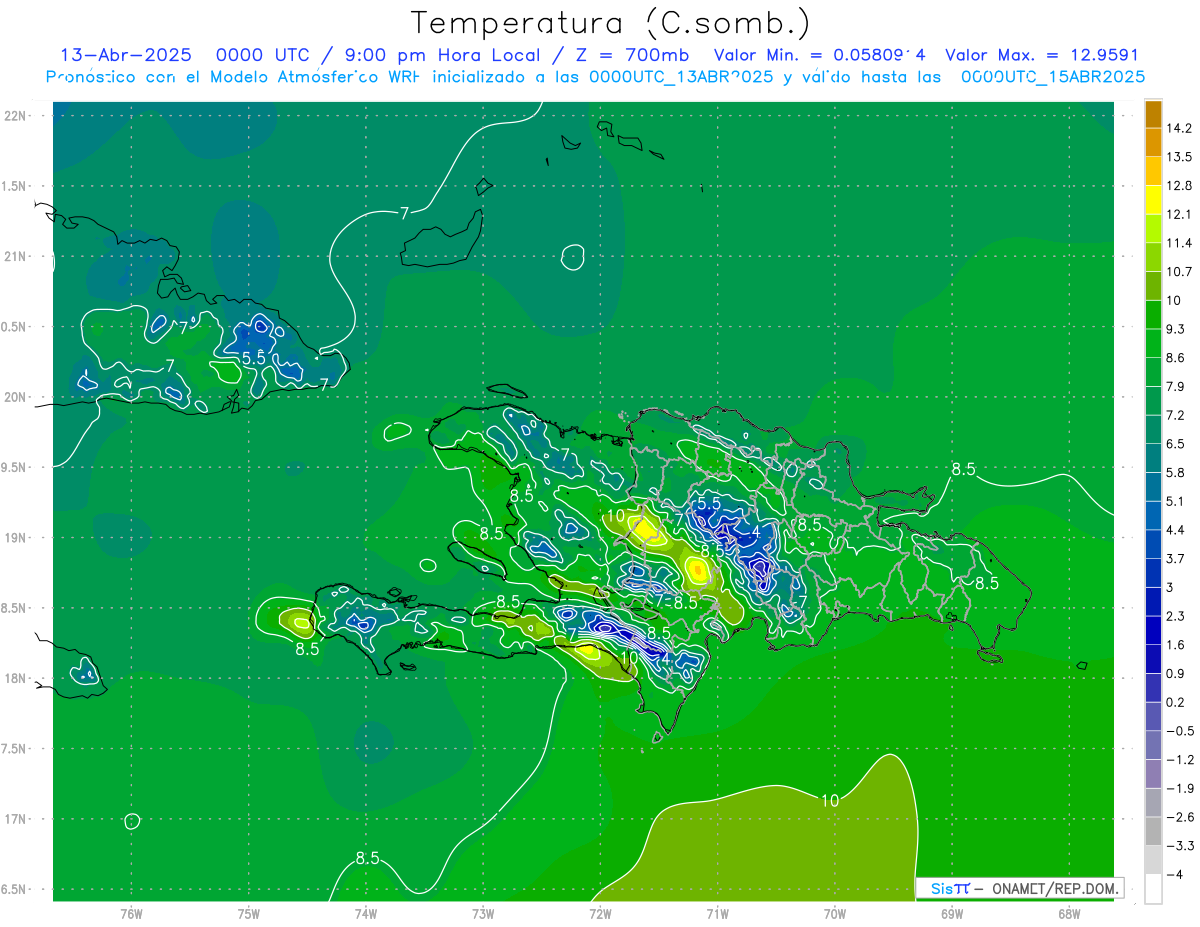The height and width of the screenshot is (927, 1200).
Task: Click legend value '-2.6'
Action: pos(1181,817)
